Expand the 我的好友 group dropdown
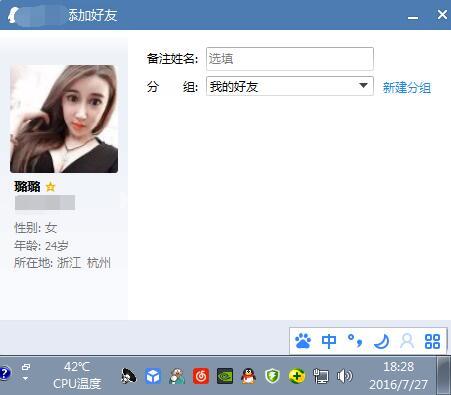 click(290, 86)
